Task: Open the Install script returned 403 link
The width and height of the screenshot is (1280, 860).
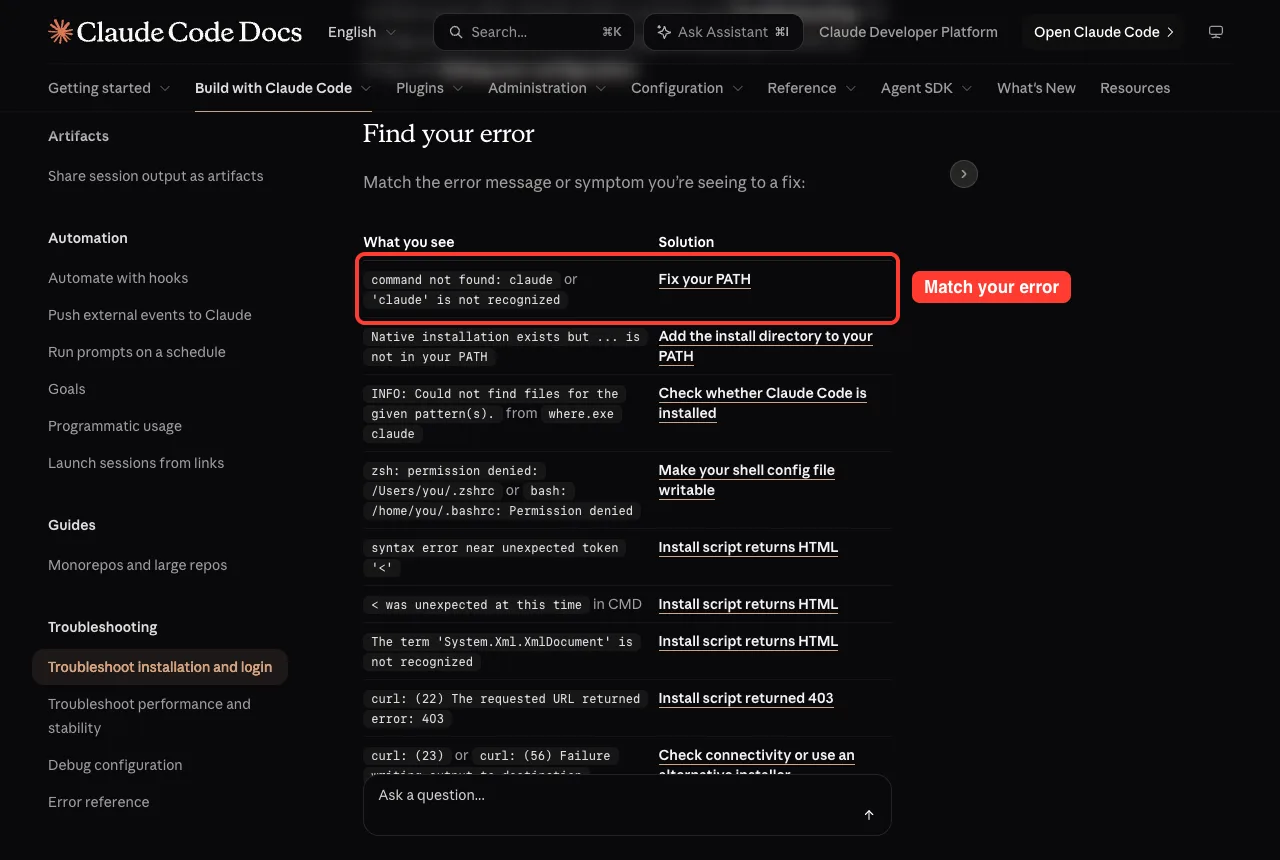Action: pos(746,698)
